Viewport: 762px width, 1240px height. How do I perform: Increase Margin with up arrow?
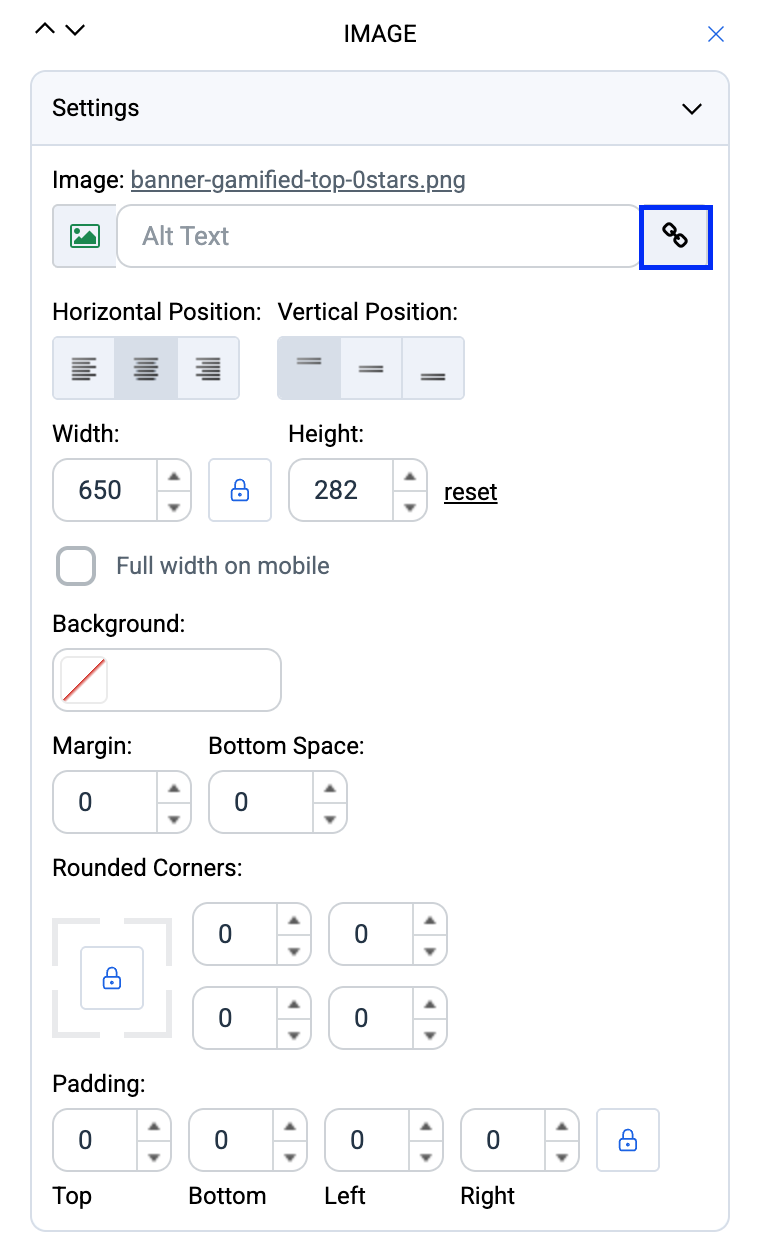point(174,787)
